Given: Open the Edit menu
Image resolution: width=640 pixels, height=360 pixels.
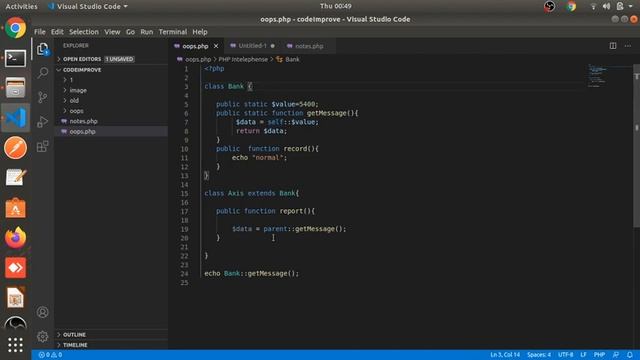Looking at the screenshot, I should (57, 32).
